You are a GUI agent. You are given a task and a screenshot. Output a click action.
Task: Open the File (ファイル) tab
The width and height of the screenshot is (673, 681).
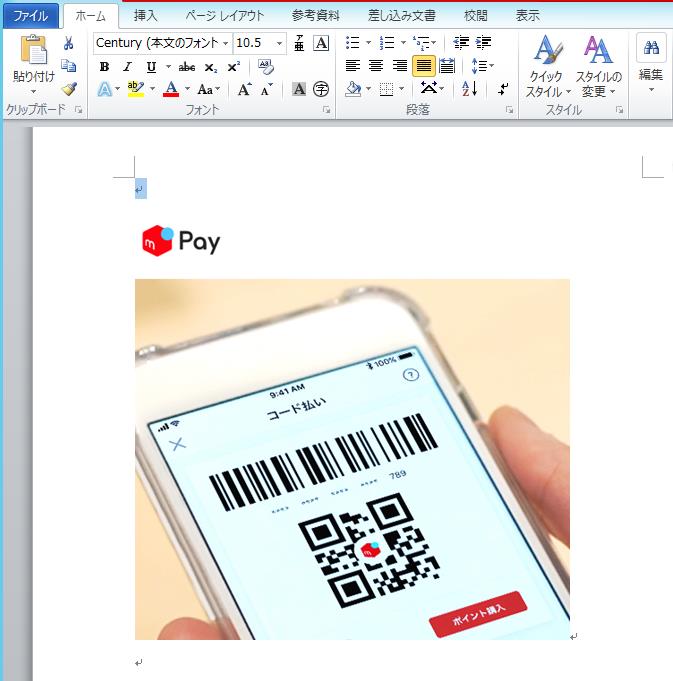pos(31,16)
